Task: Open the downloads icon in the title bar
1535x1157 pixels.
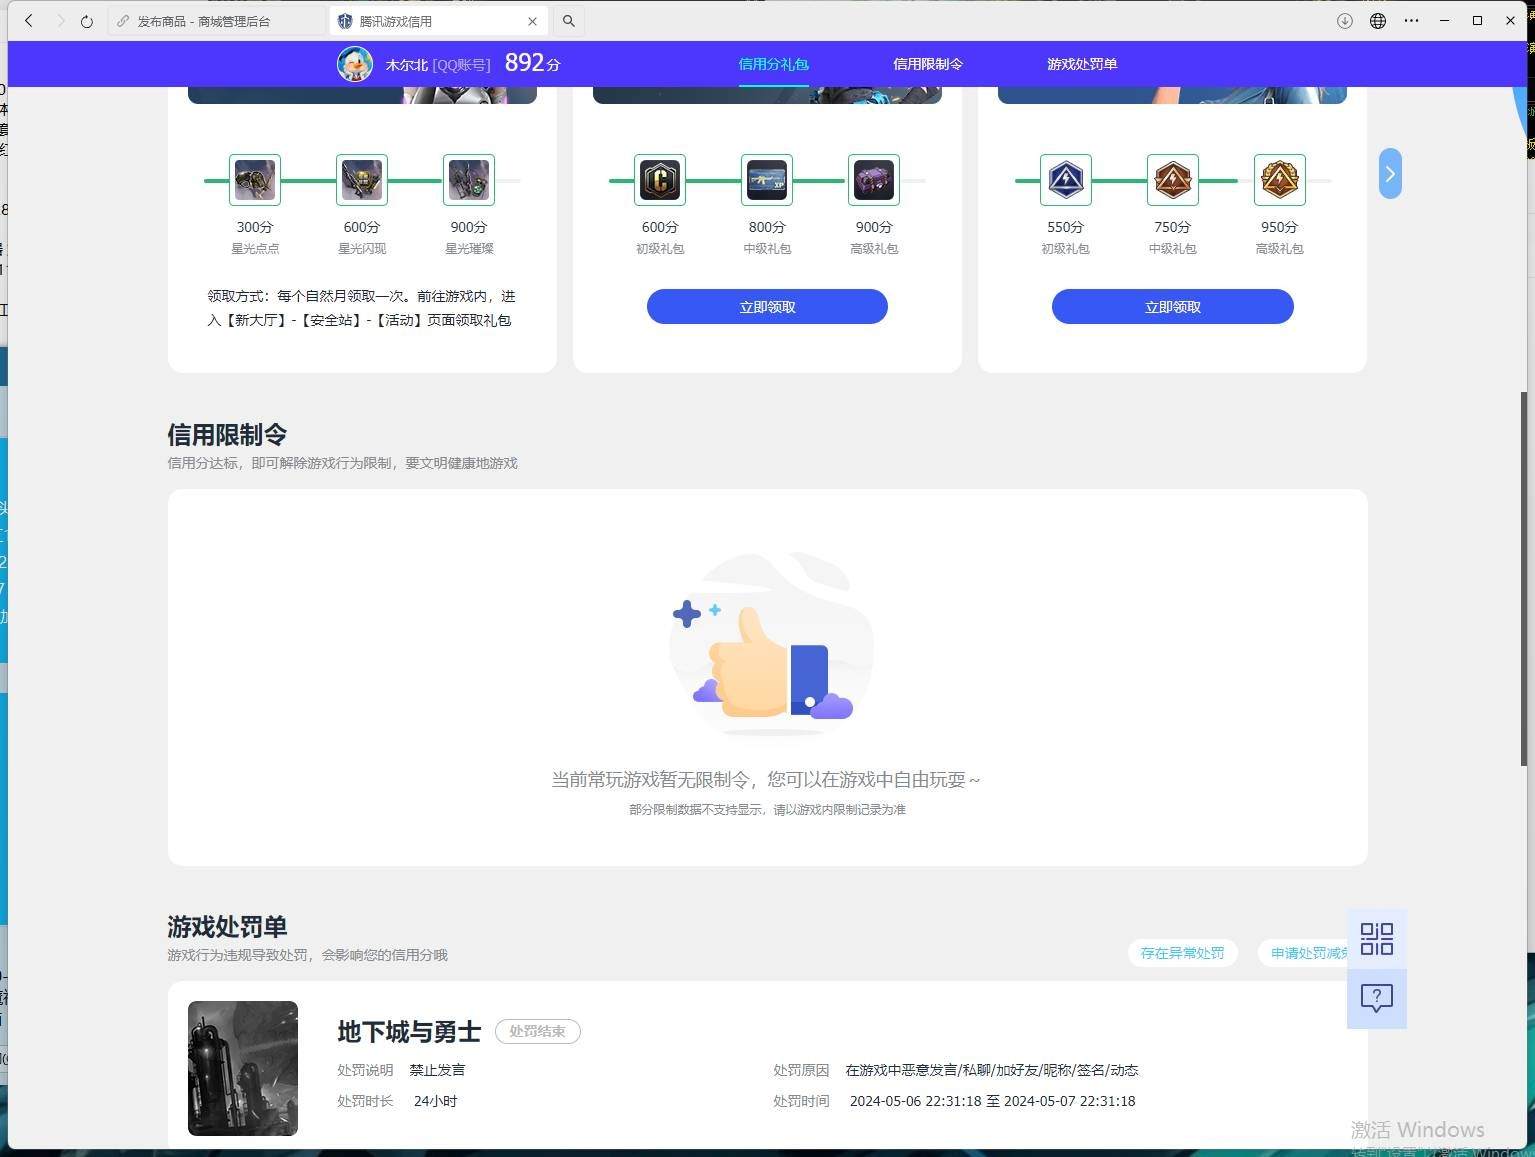Action: tap(1345, 21)
